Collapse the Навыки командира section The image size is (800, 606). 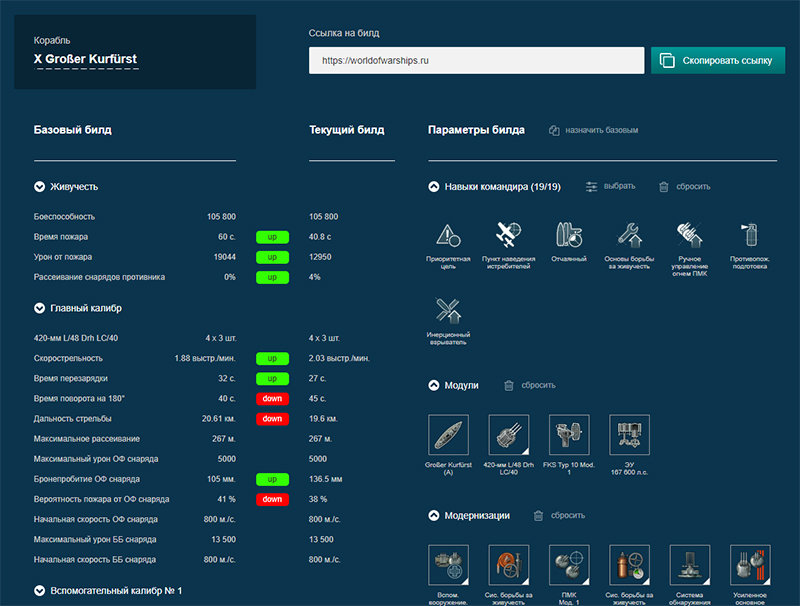(x=434, y=187)
